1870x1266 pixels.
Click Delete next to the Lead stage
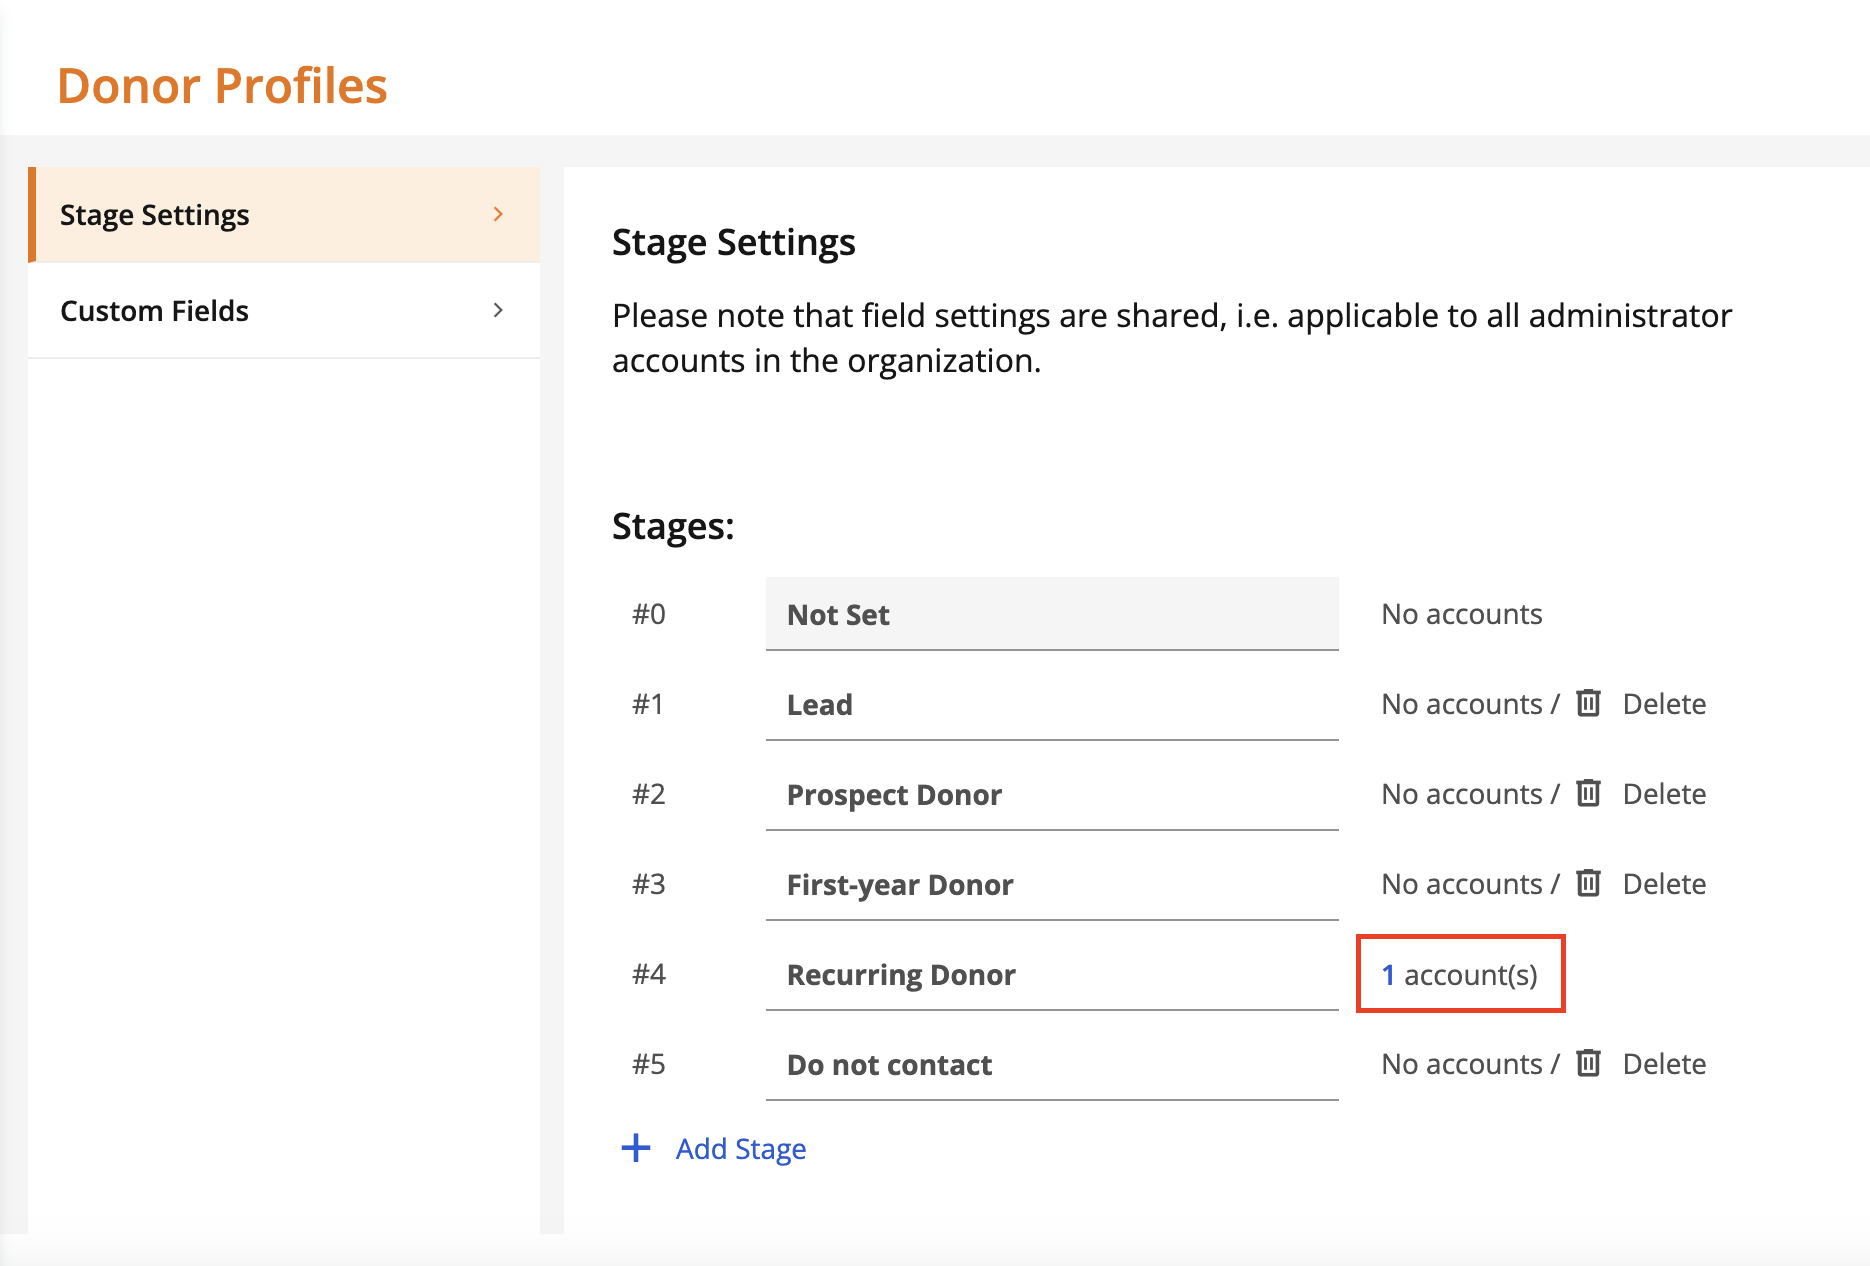pyautogui.click(x=1664, y=703)
